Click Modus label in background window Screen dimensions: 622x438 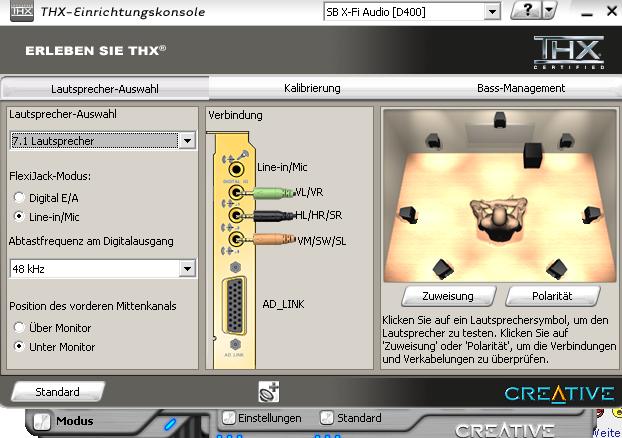point(75,421)
